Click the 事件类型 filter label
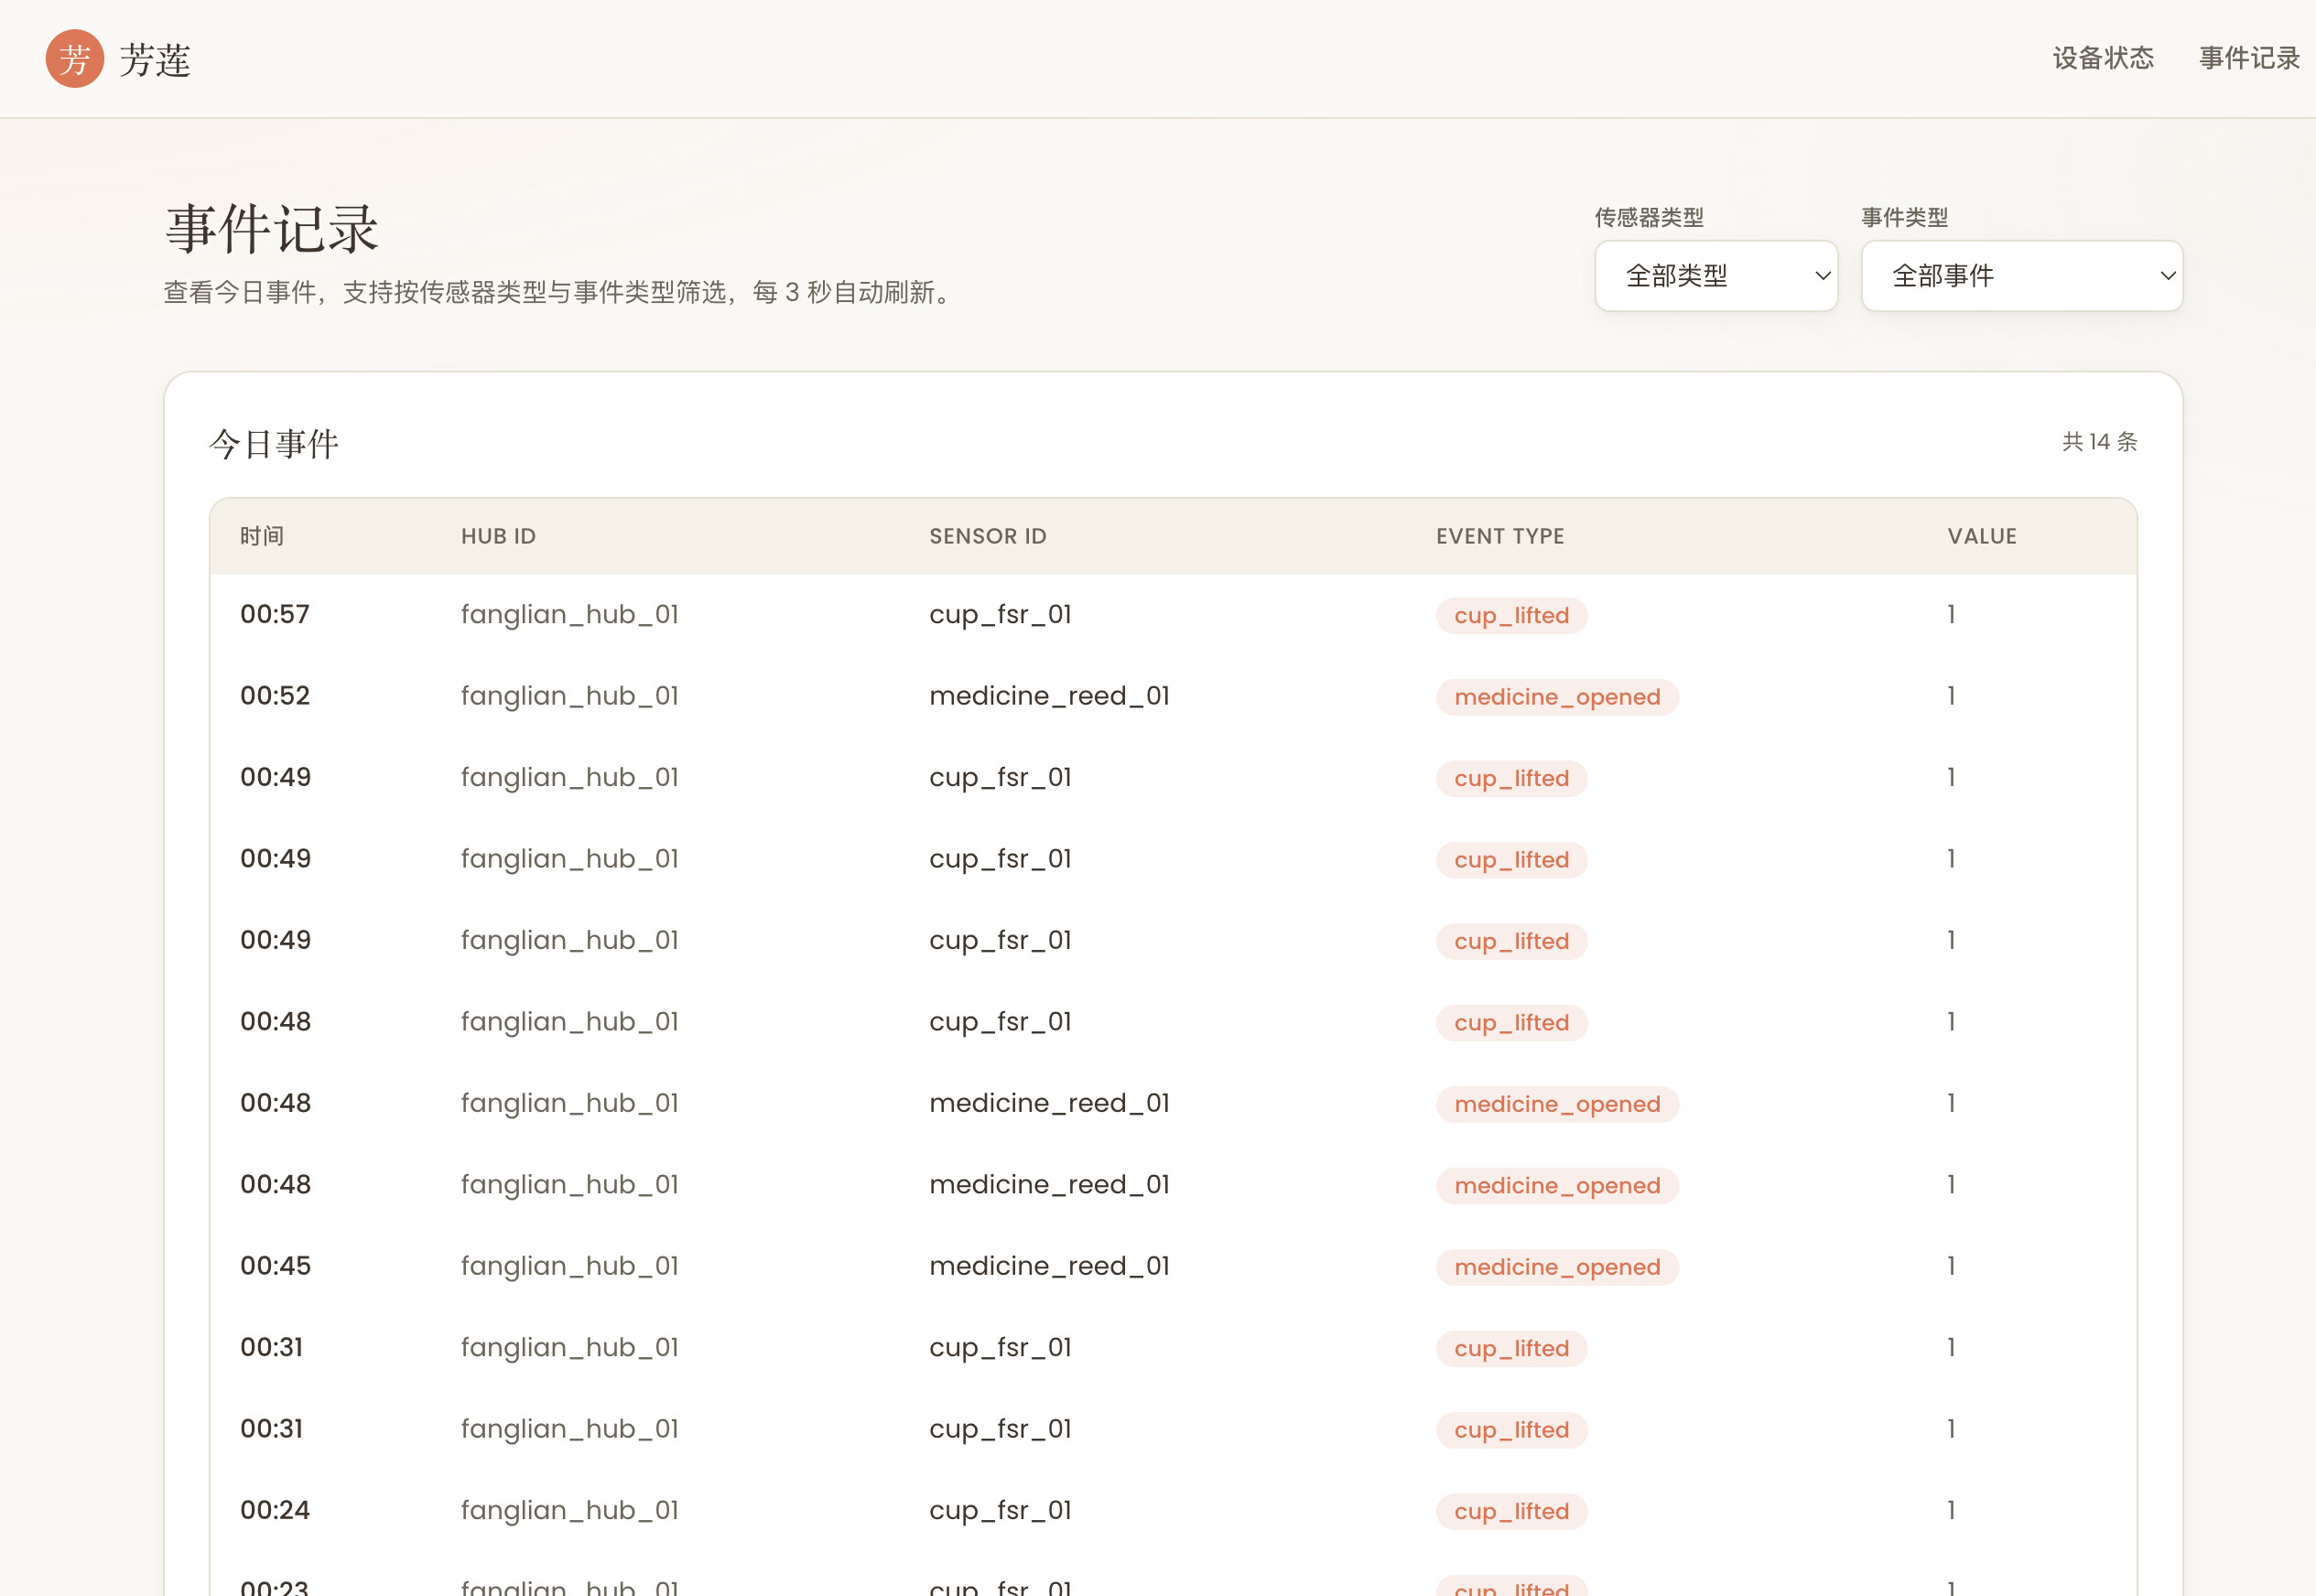 click(x=1904, y=217)
